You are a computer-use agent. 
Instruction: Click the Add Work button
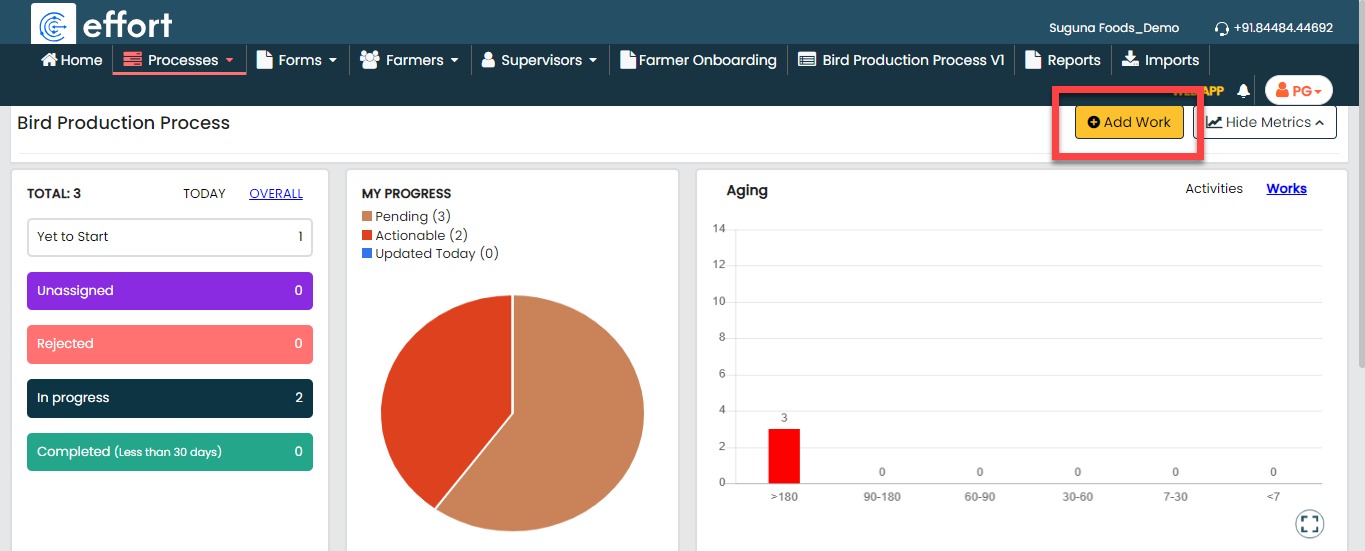pos(1128,122)
